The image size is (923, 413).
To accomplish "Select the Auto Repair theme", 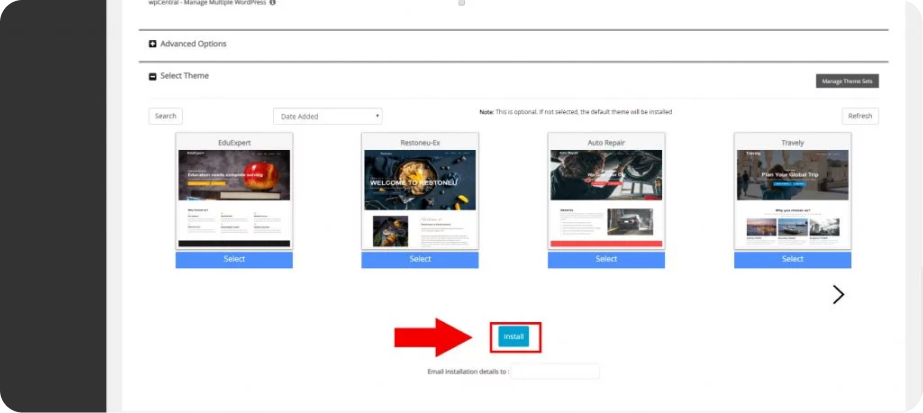I will coord(606,259).
